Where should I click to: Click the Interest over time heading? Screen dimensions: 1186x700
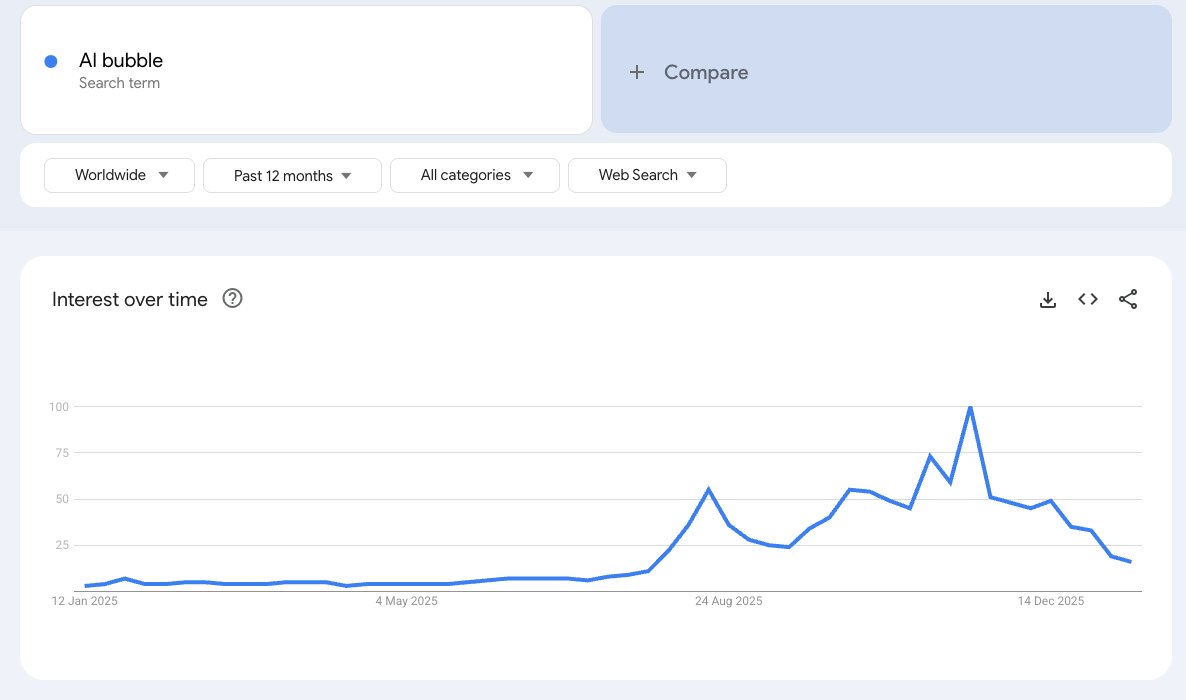[129, 299]
